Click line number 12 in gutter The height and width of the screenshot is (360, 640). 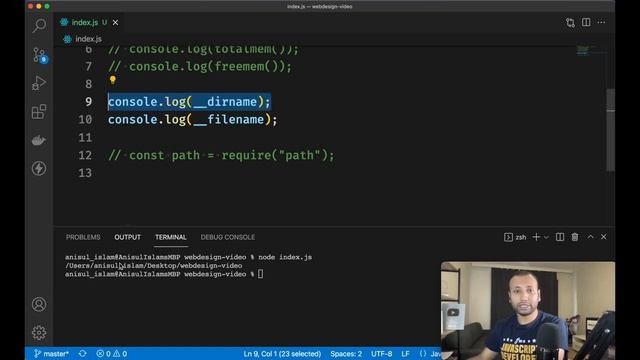pos(85,156)
